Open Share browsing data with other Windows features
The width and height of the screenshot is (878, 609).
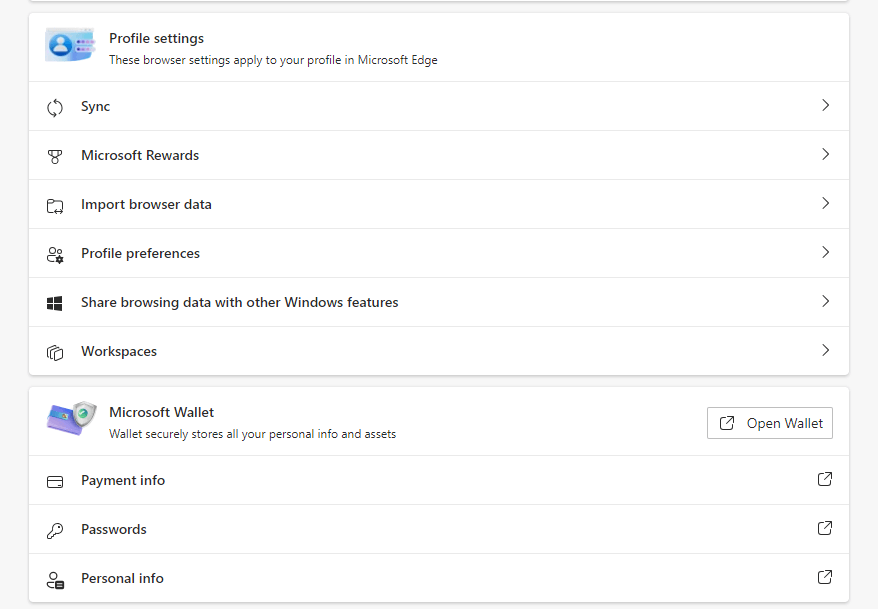pyautogui.click(x=439, y=302)
